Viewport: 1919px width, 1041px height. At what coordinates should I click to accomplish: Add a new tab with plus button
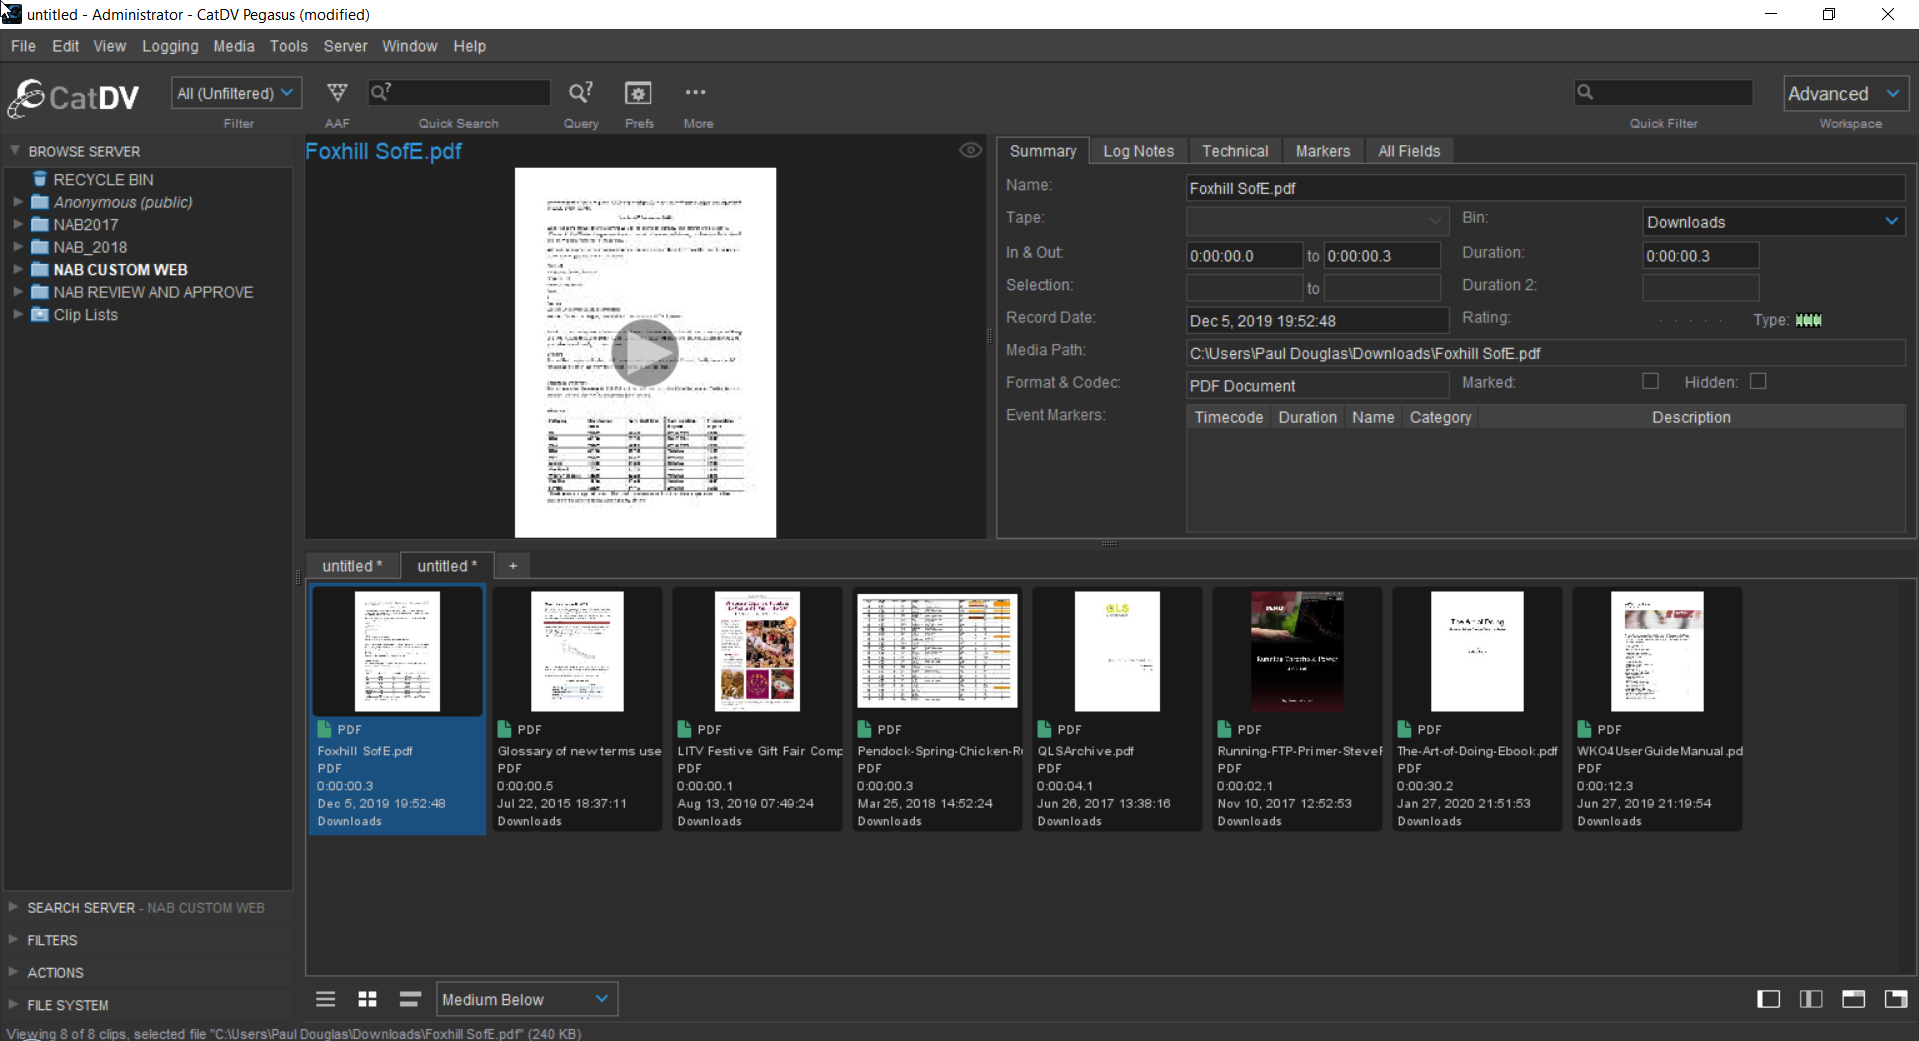[x=513, y=566]
